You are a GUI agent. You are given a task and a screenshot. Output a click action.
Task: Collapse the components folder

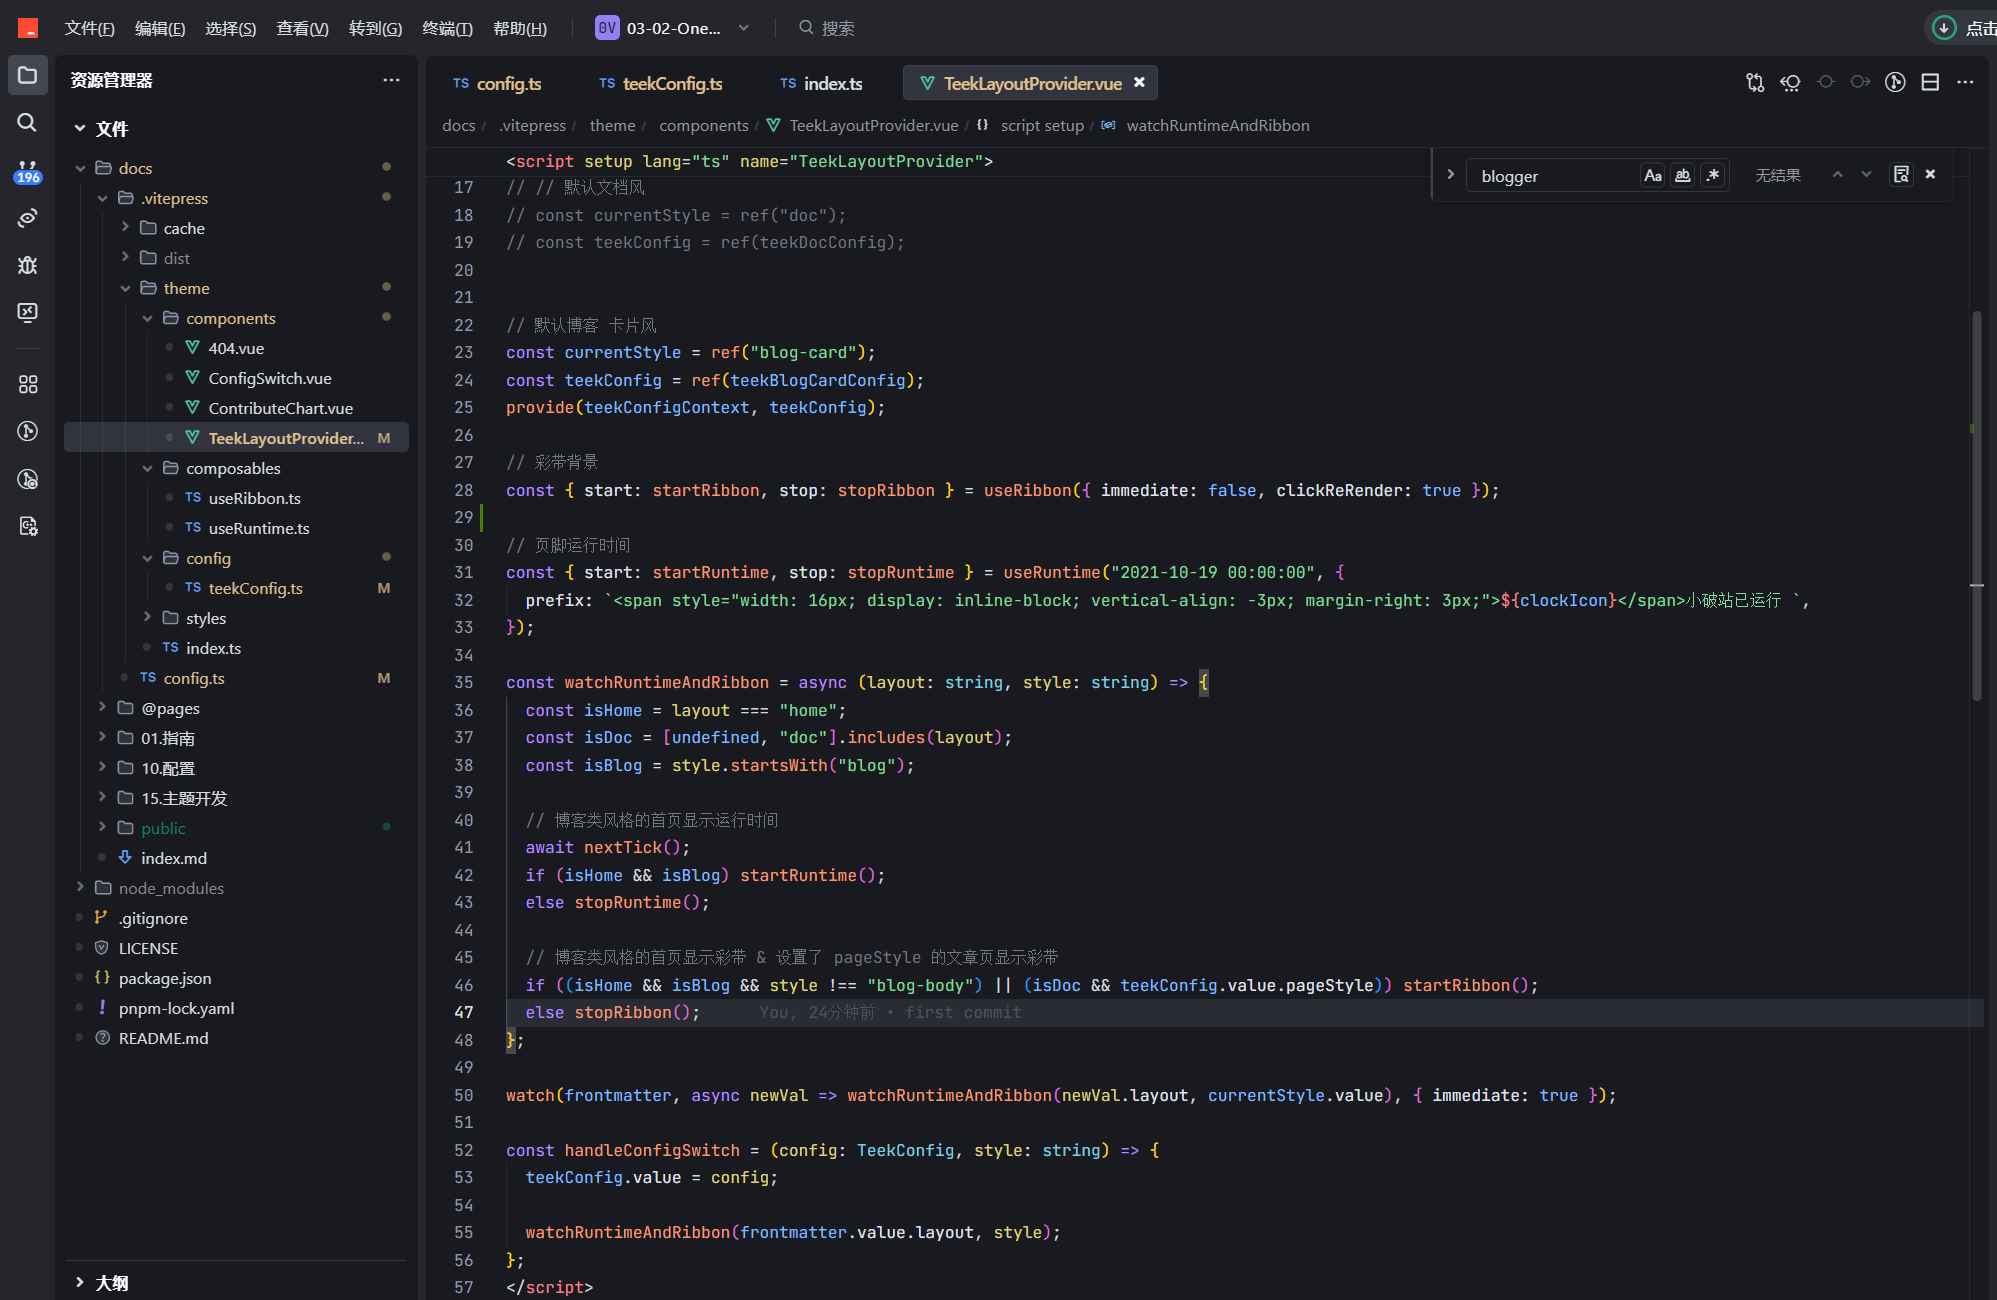click(x=147, y=318)
